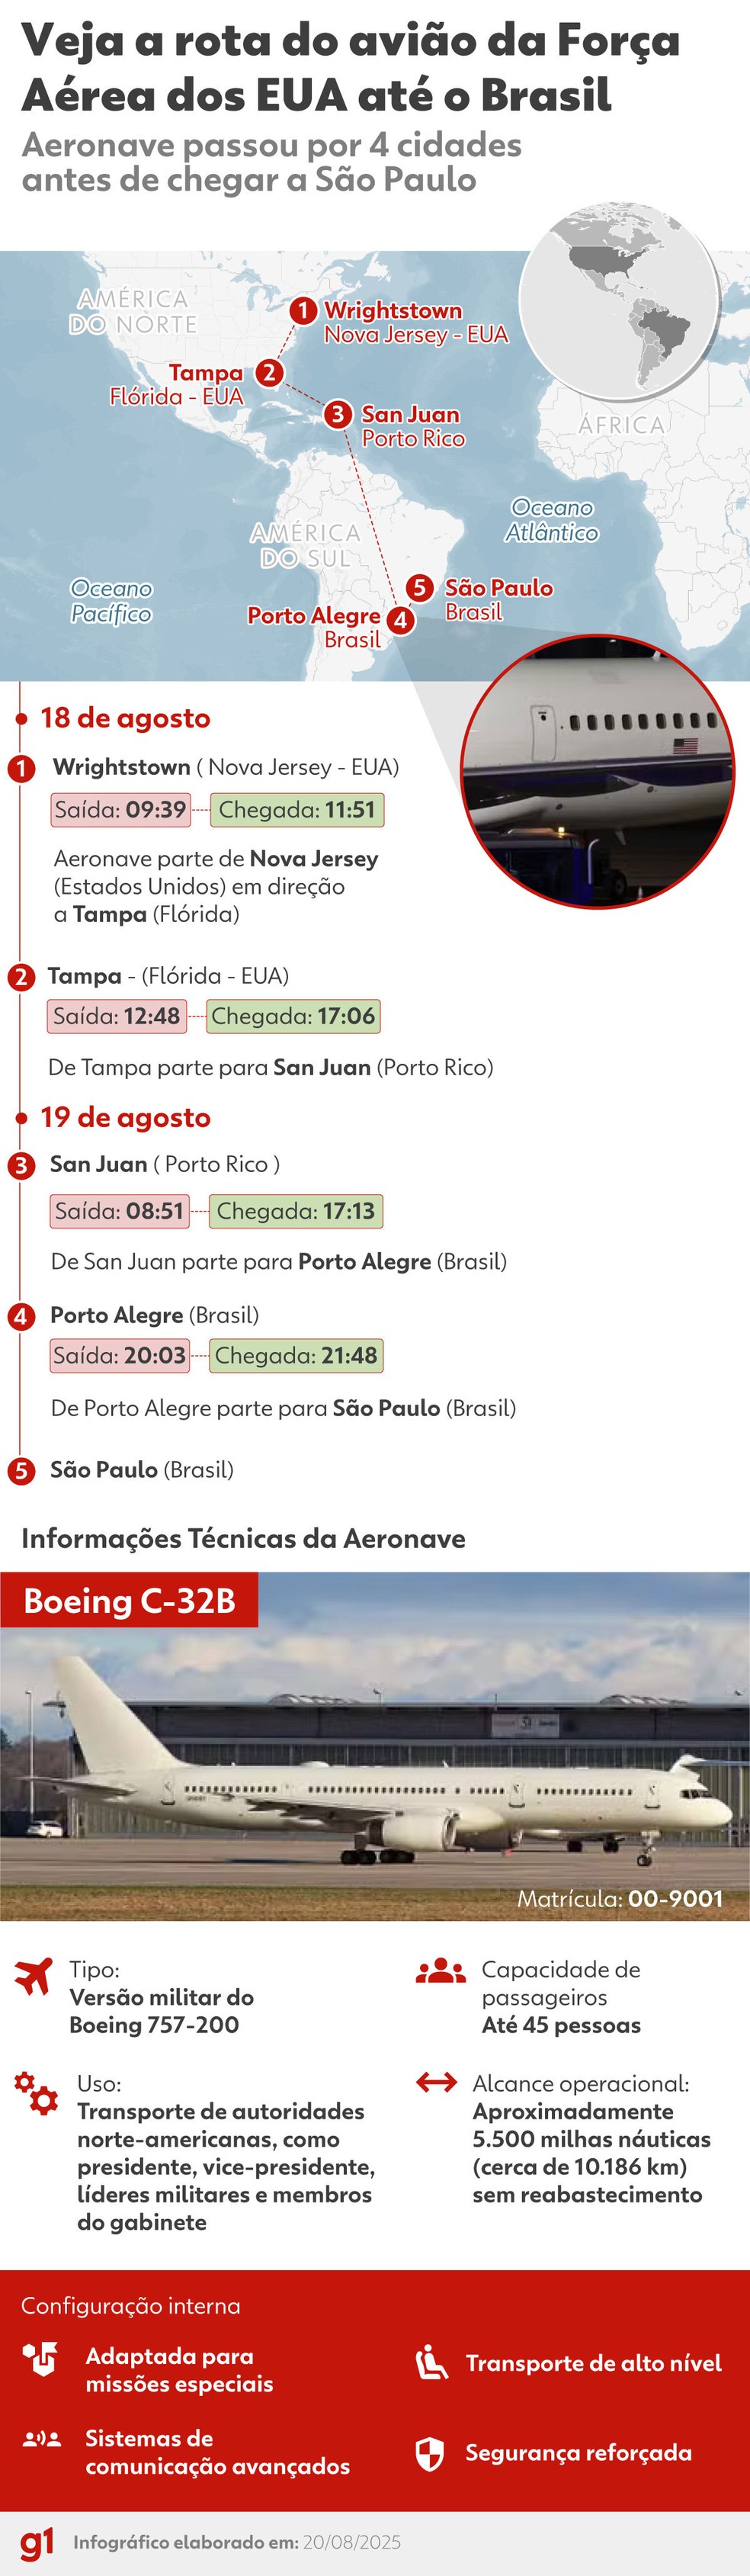Click the double-arrow operational range icon
Screen dimensions: 750x2576
pos(436,2083)
